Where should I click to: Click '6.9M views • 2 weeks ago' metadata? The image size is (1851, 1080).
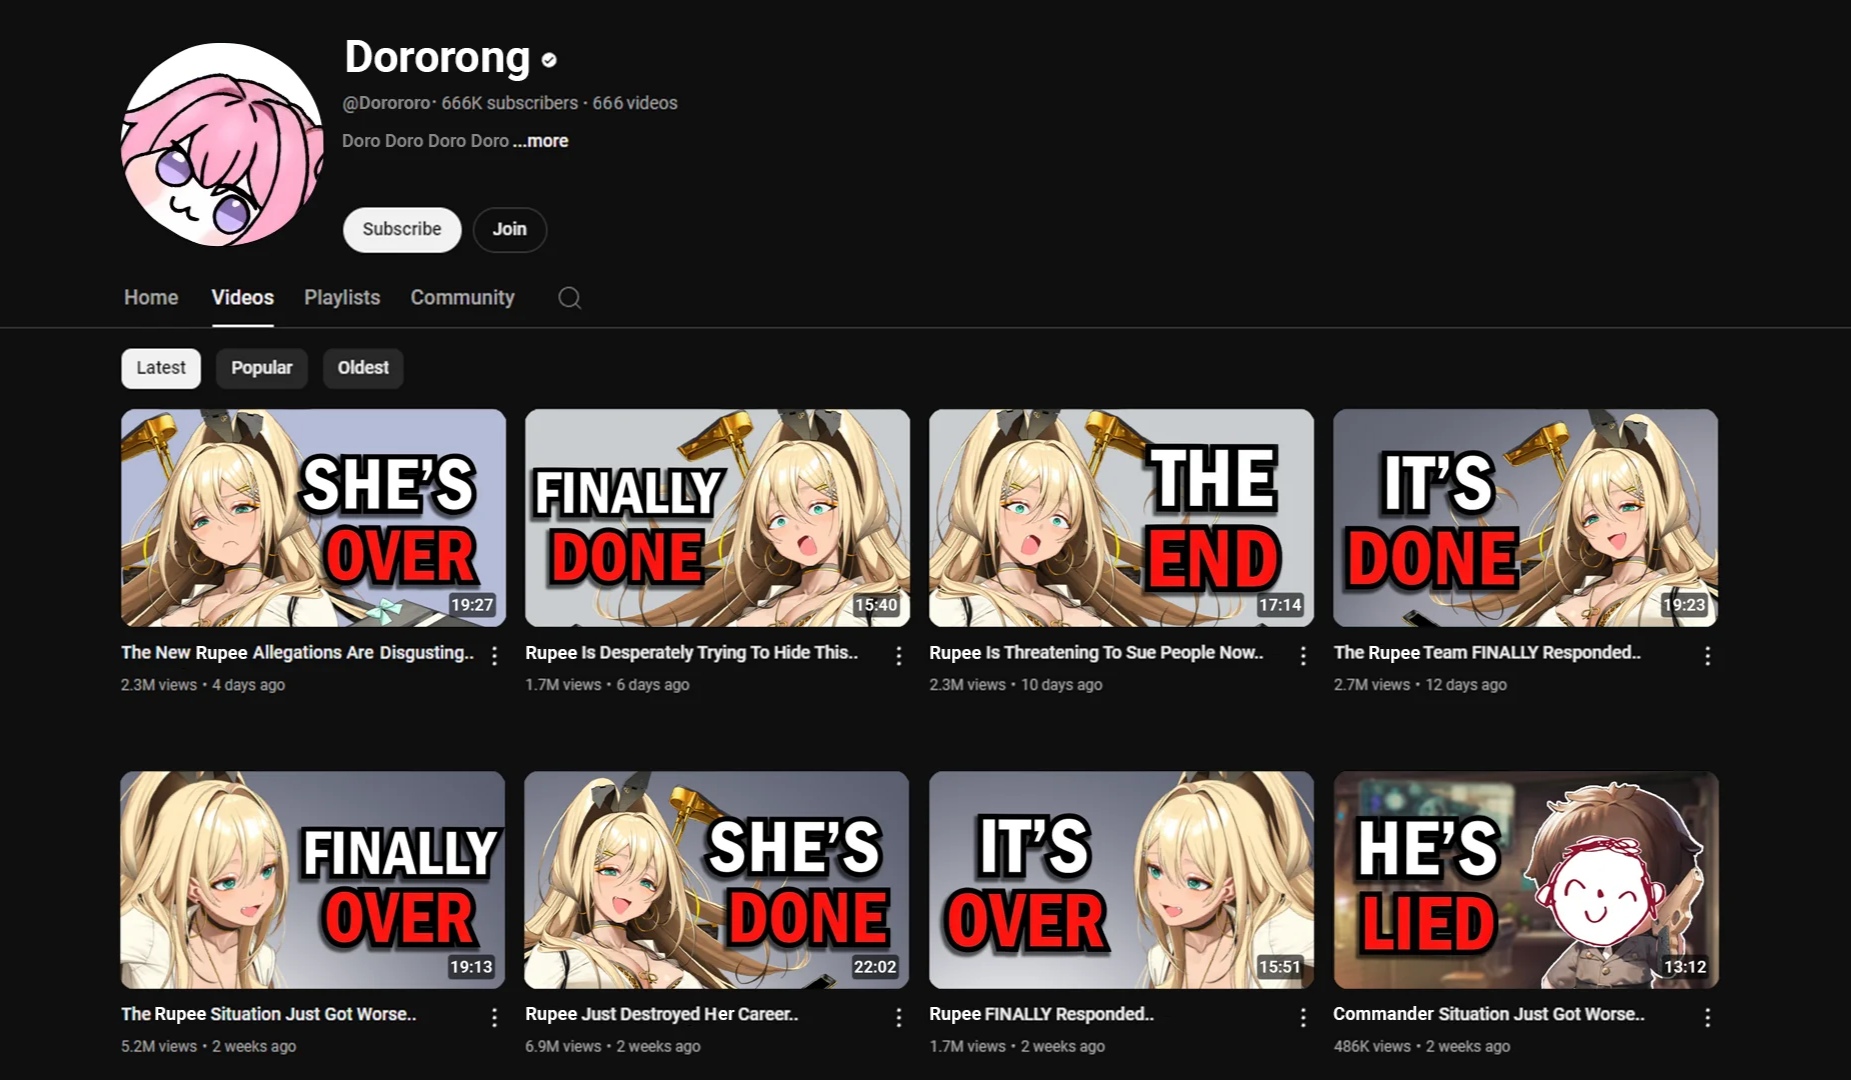[613, 1047]
